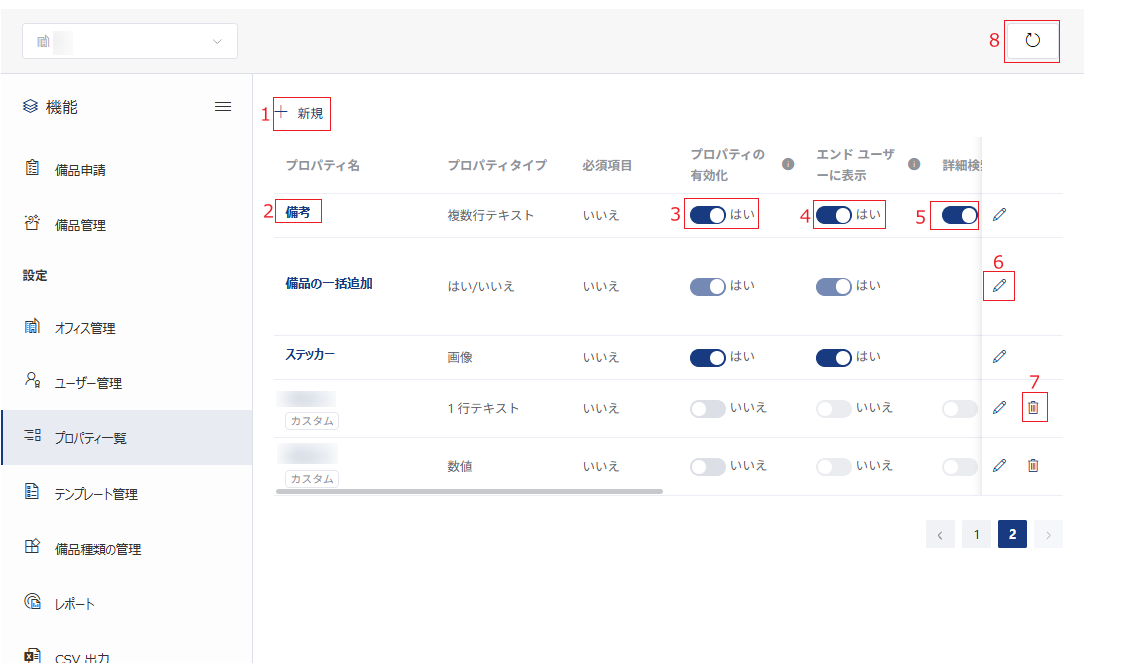Open the 備品の一括追加 property link

(328, 284)
